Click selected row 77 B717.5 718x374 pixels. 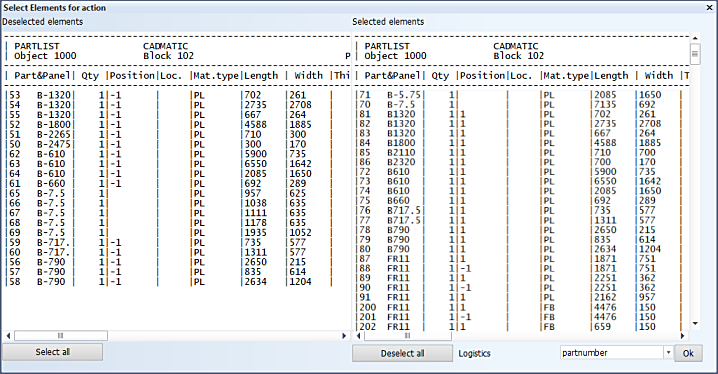pyautogui.click(x=522, y=220)
